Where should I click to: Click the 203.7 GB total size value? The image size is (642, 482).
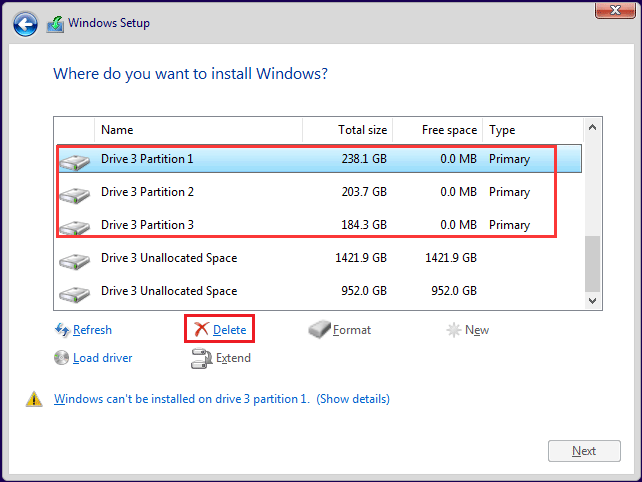click(x=364, y=192)
